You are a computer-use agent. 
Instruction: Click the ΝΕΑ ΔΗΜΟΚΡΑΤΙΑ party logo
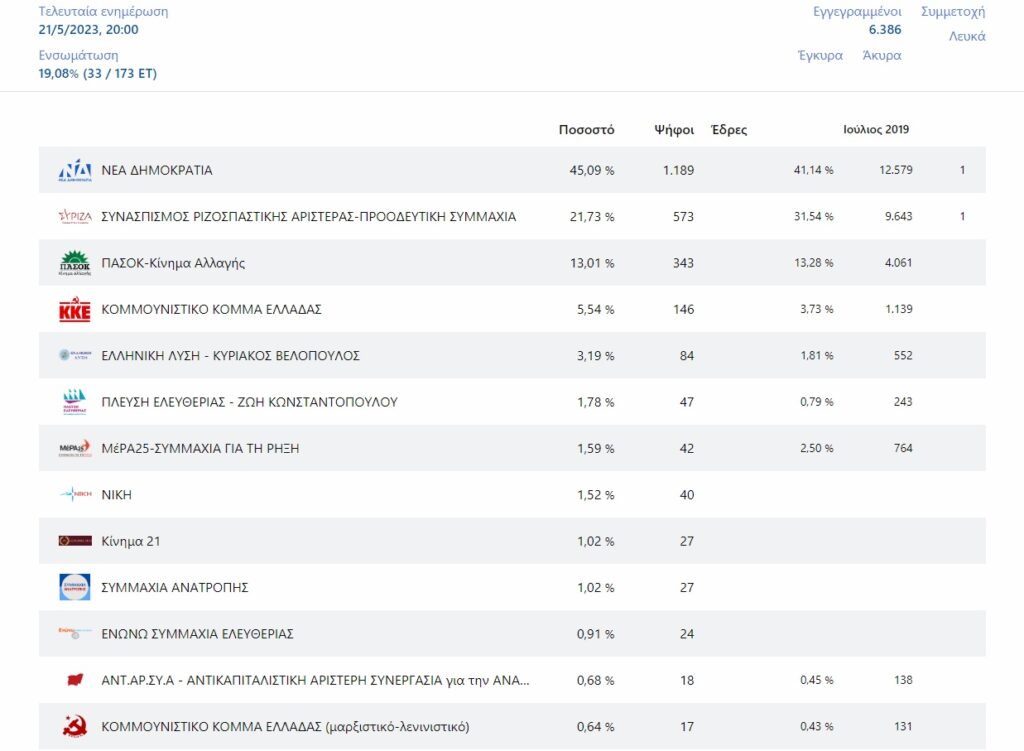75,170
